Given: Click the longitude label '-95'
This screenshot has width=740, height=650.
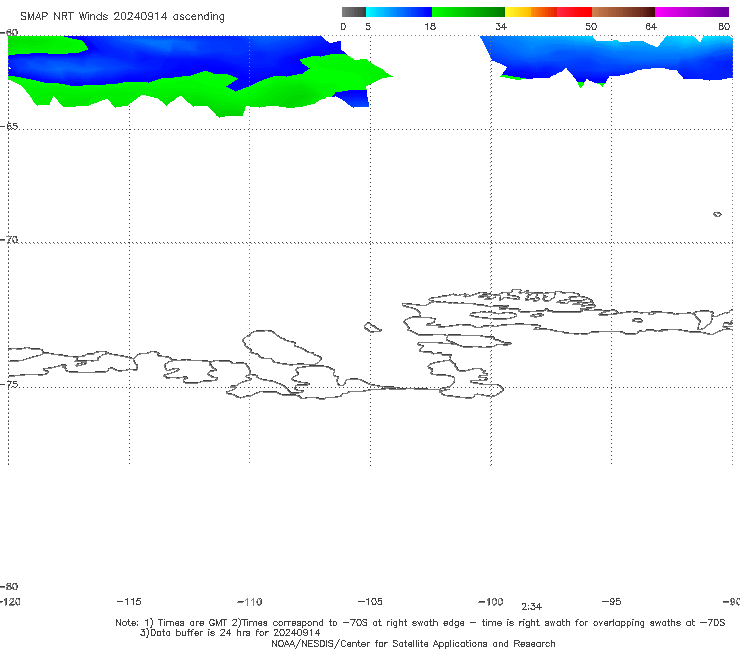Looking at the screenshot, I should (x=611, y=601).
